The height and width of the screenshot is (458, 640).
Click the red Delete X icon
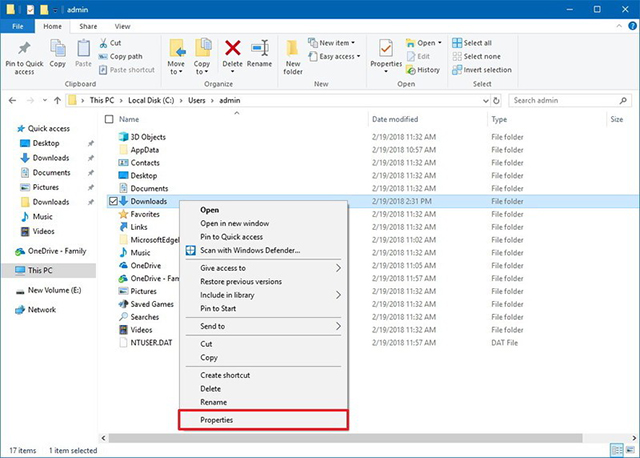click(233, 48)
